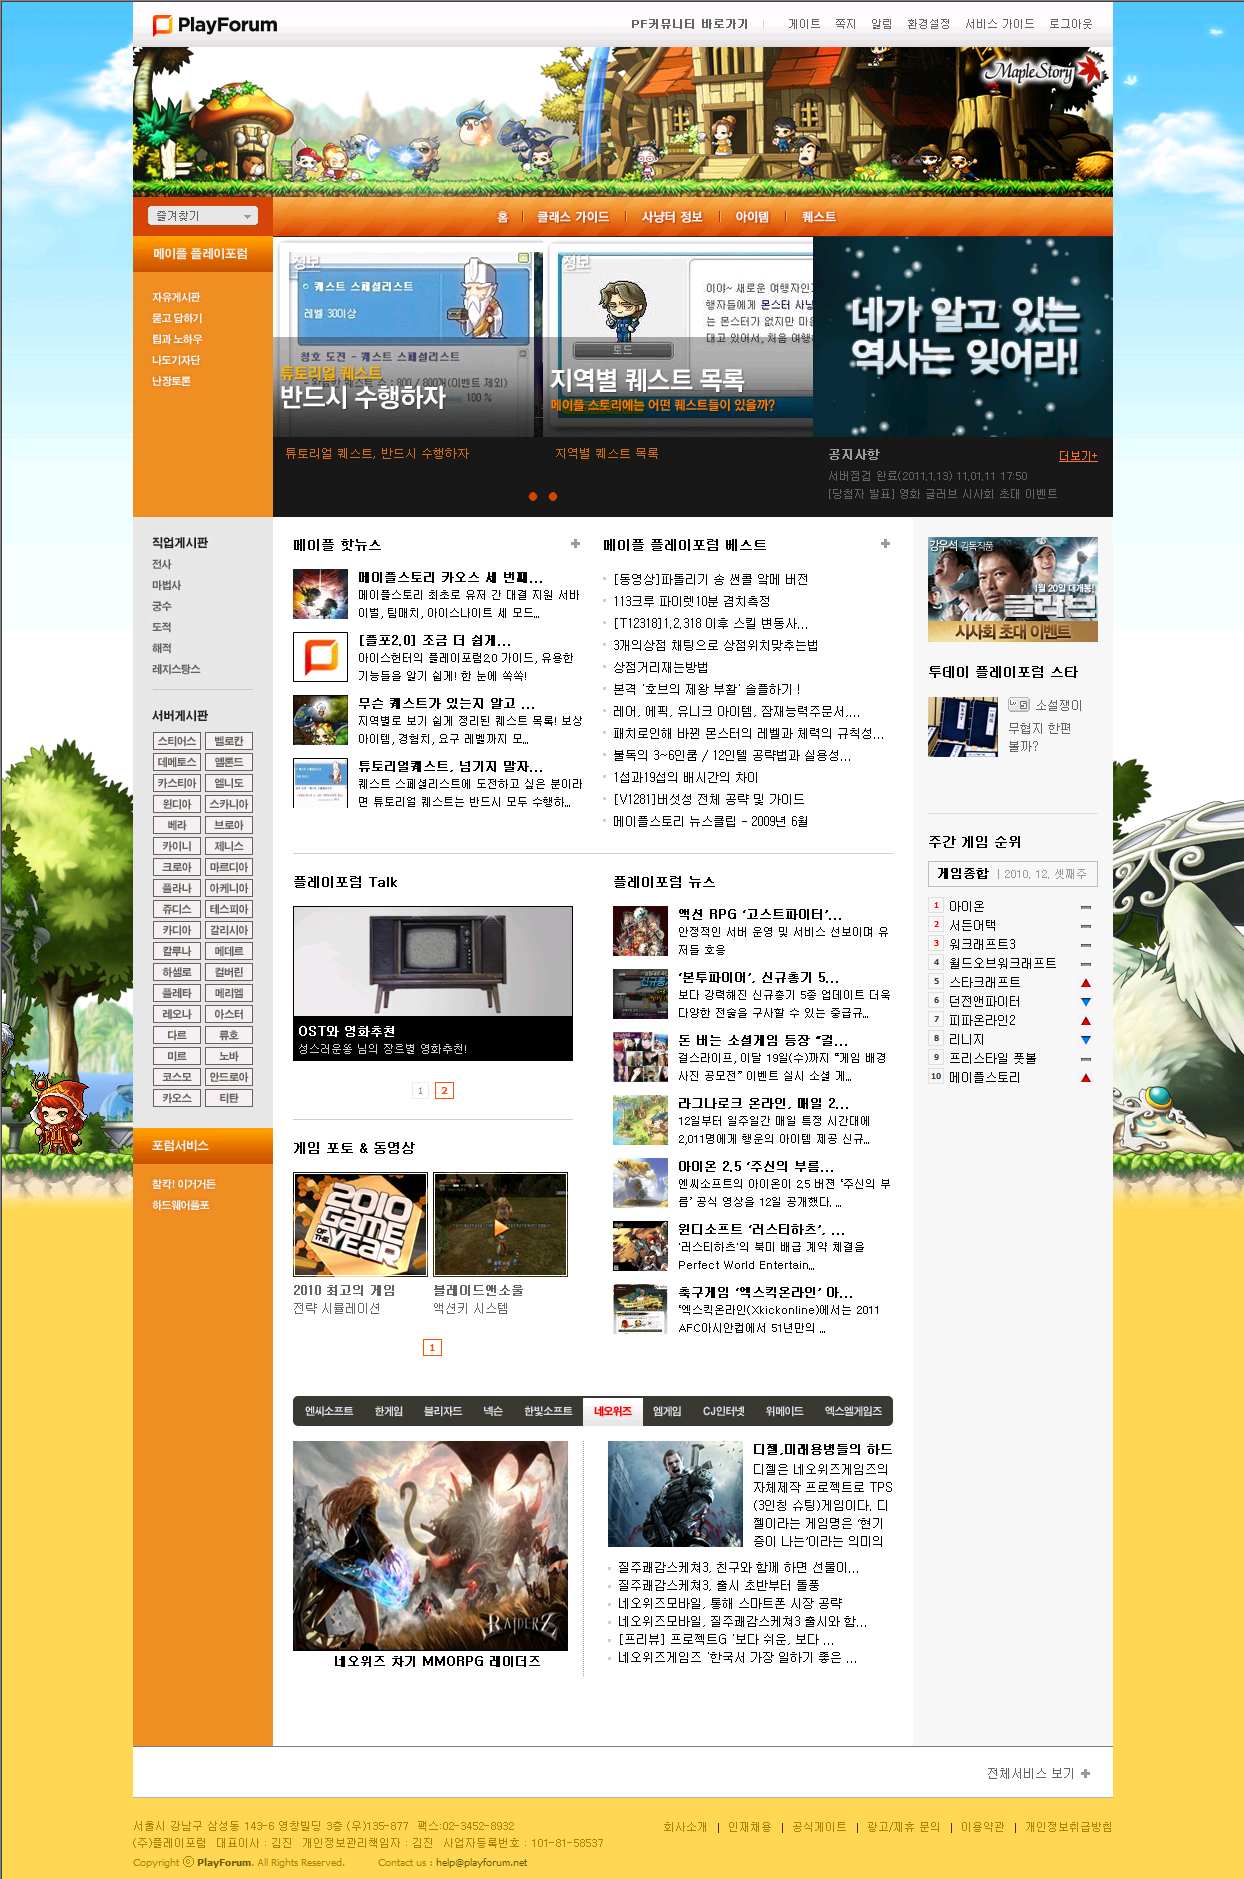Select the first carousel dot indicator
This screenshot has width=1244, height=1879.
(x=533, y=496)
